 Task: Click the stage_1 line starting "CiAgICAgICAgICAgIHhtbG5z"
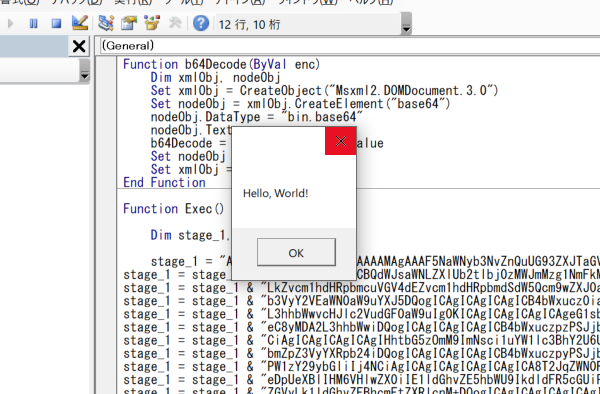click(361, 340)
